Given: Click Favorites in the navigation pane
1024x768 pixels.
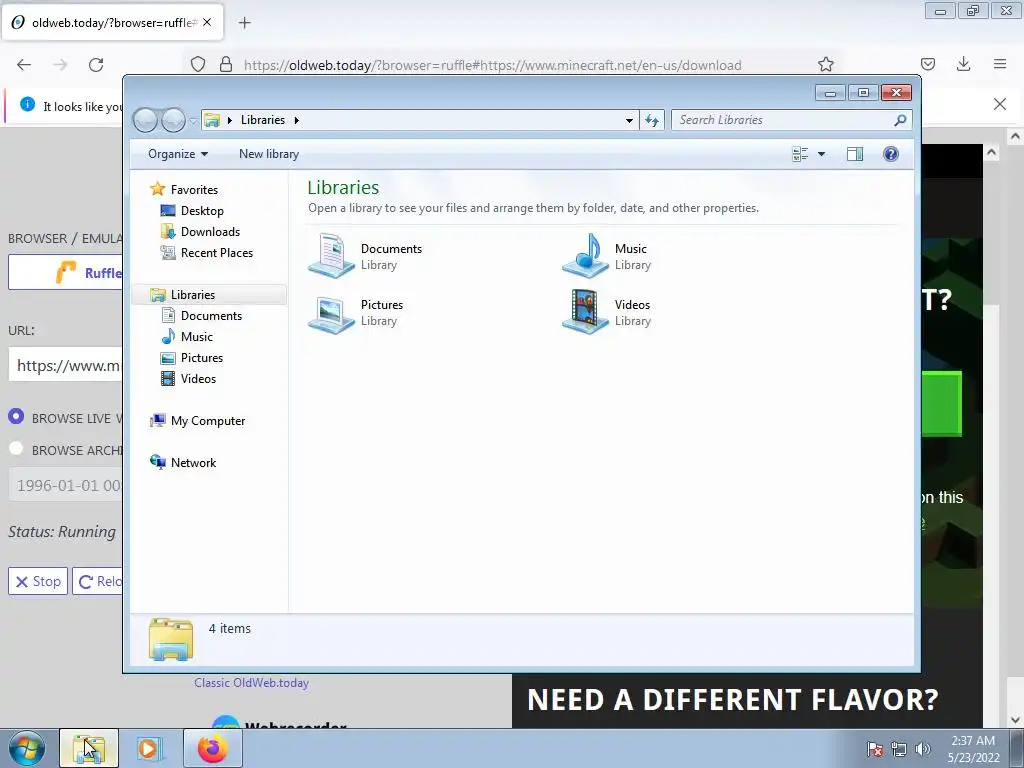Looking at the screenshot, I should [194, 189].
